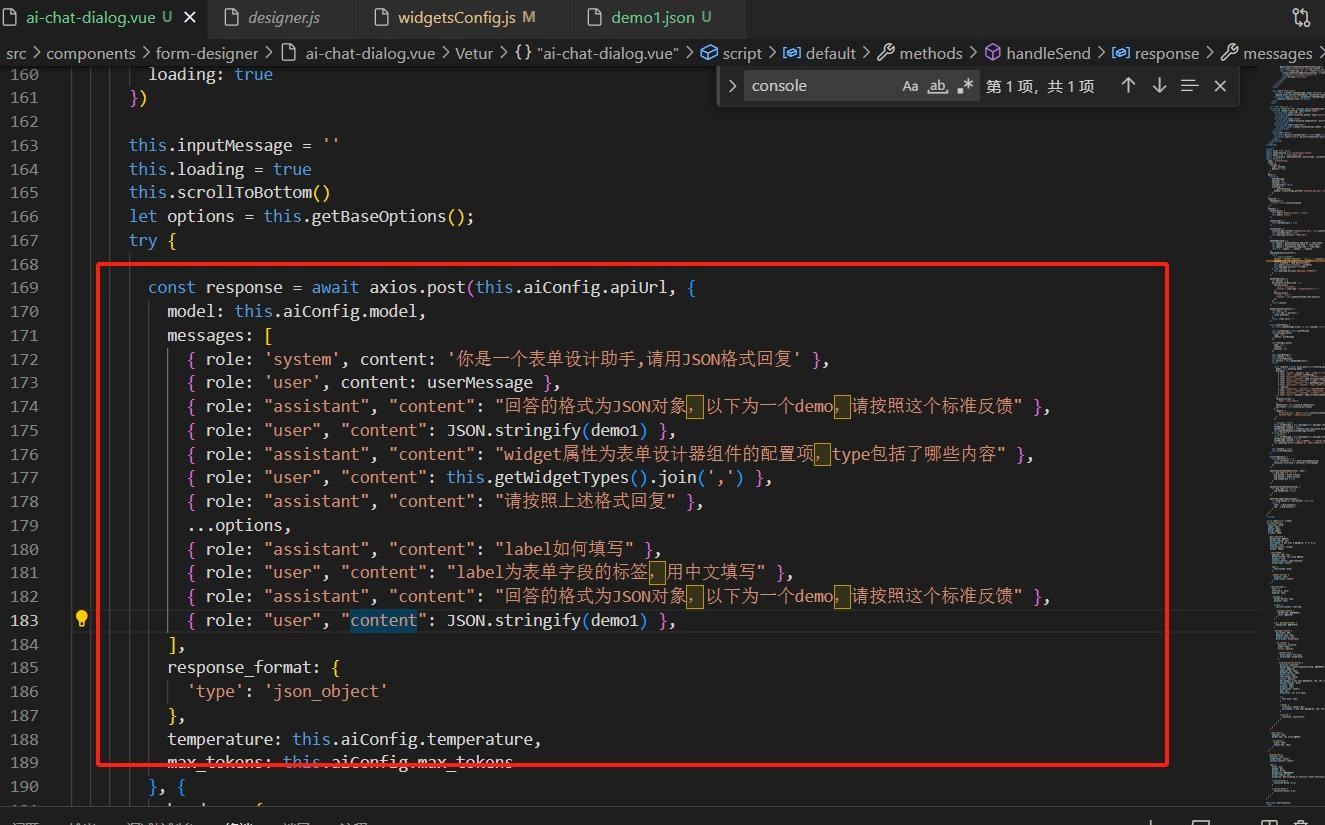The image size is (1325, 825).
Task: Click 'this.aiConfig.temperature' on line 188
Action: tap(413, 739)
